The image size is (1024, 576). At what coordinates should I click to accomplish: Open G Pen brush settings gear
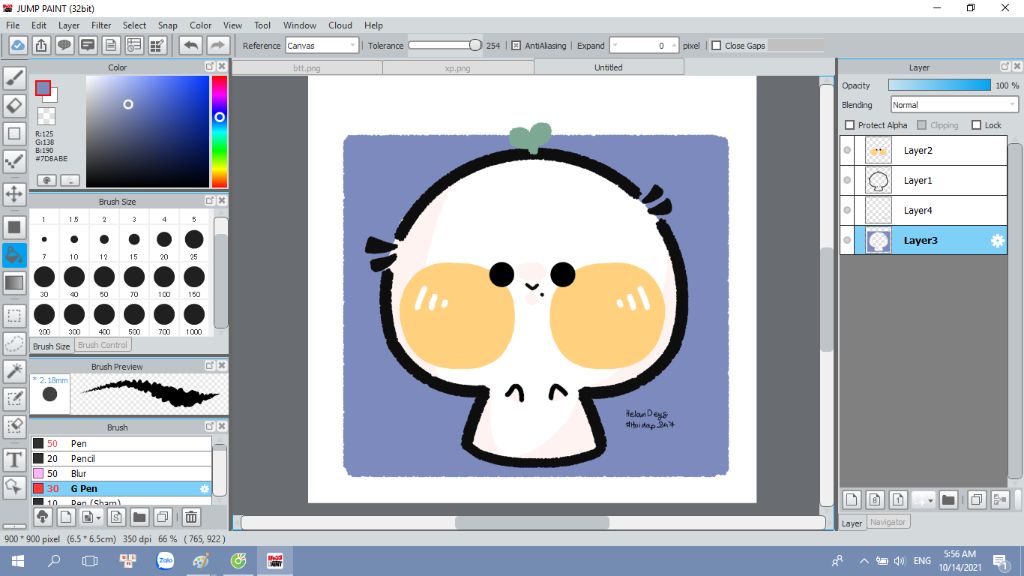click(204, 488)
